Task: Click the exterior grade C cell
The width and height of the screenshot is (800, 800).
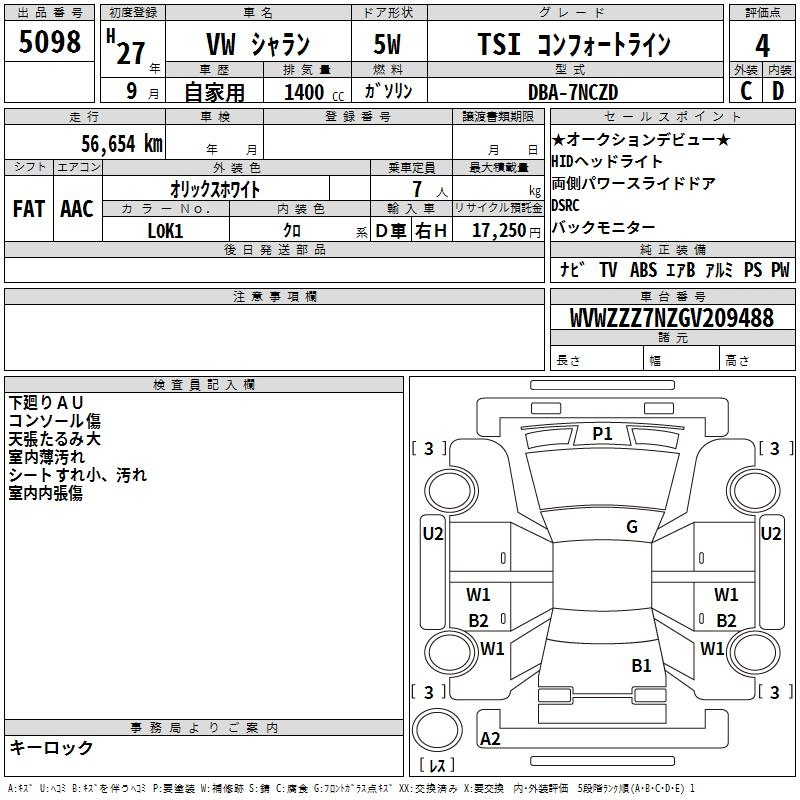Action: pos(745,91)
